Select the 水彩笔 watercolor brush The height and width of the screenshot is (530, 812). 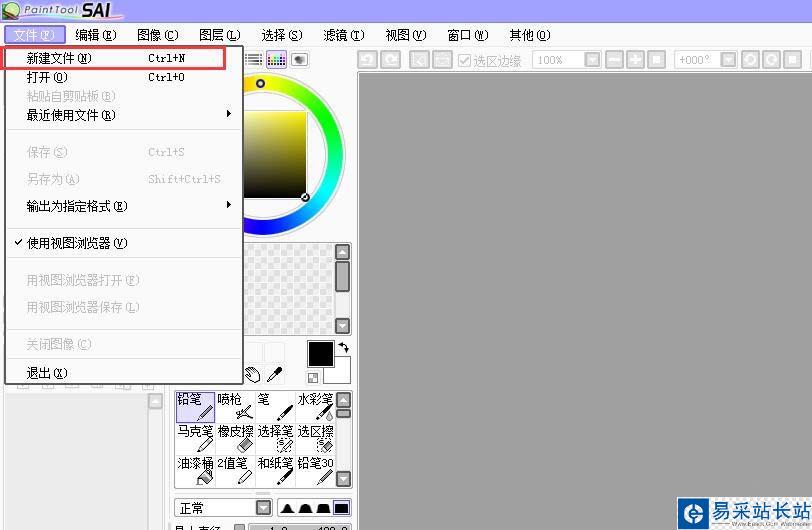click(315, 407)
